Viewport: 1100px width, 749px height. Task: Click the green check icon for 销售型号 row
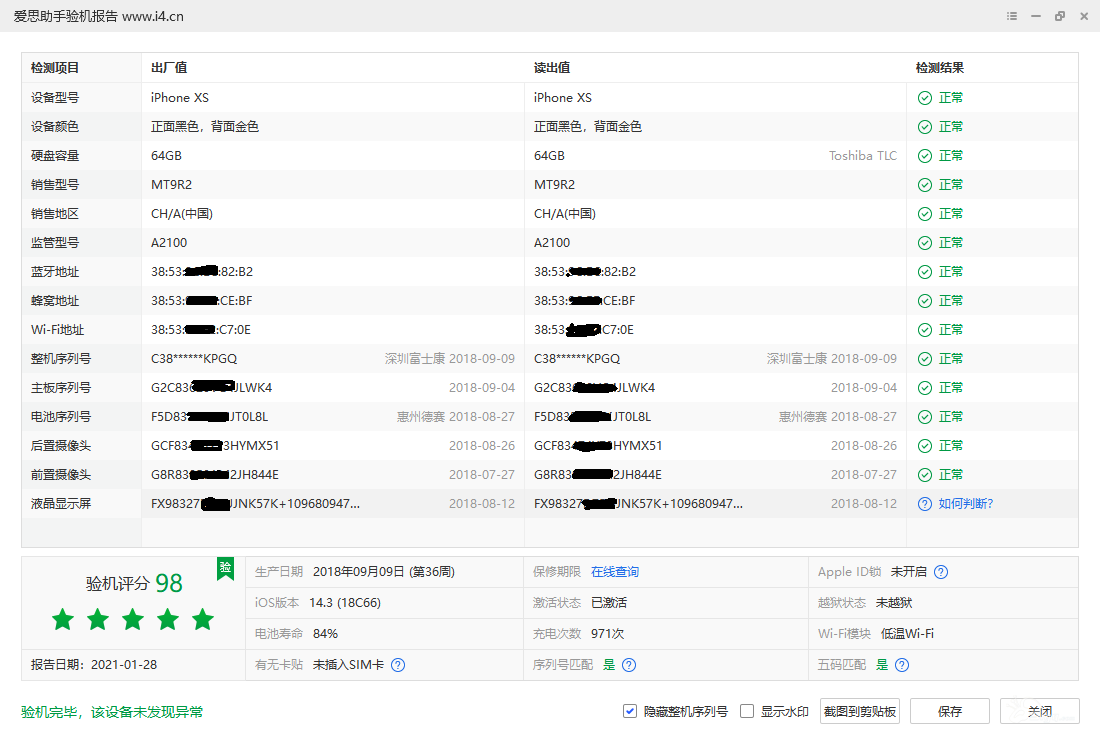point(925,185)
